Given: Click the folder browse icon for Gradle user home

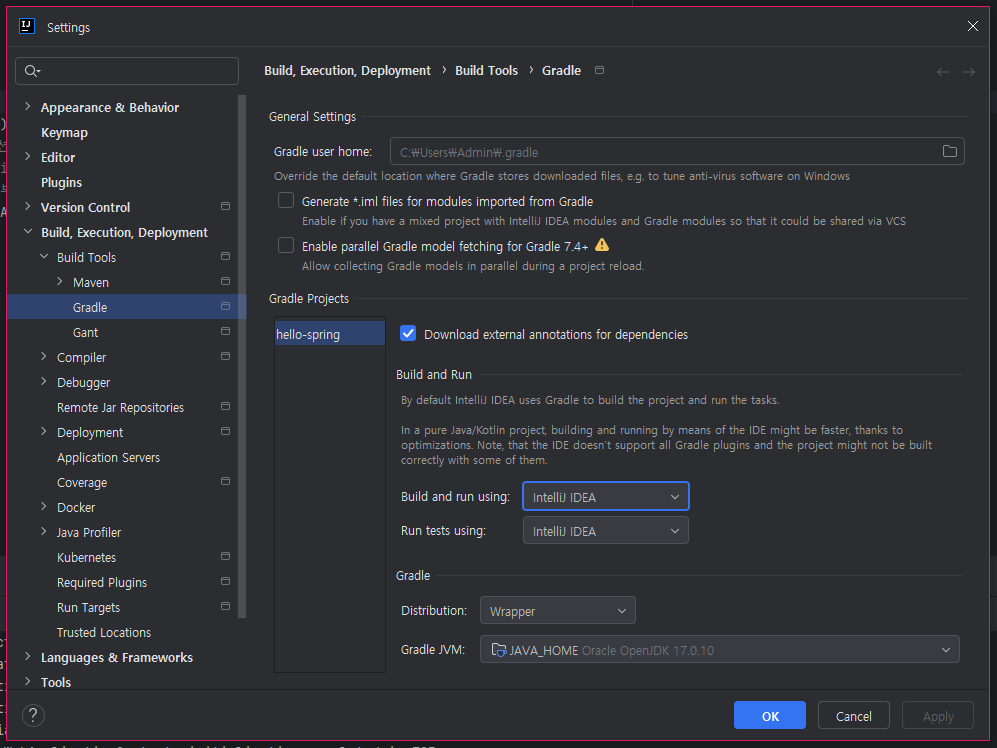Looking at the screenshot, I should (x=949, y=151).
